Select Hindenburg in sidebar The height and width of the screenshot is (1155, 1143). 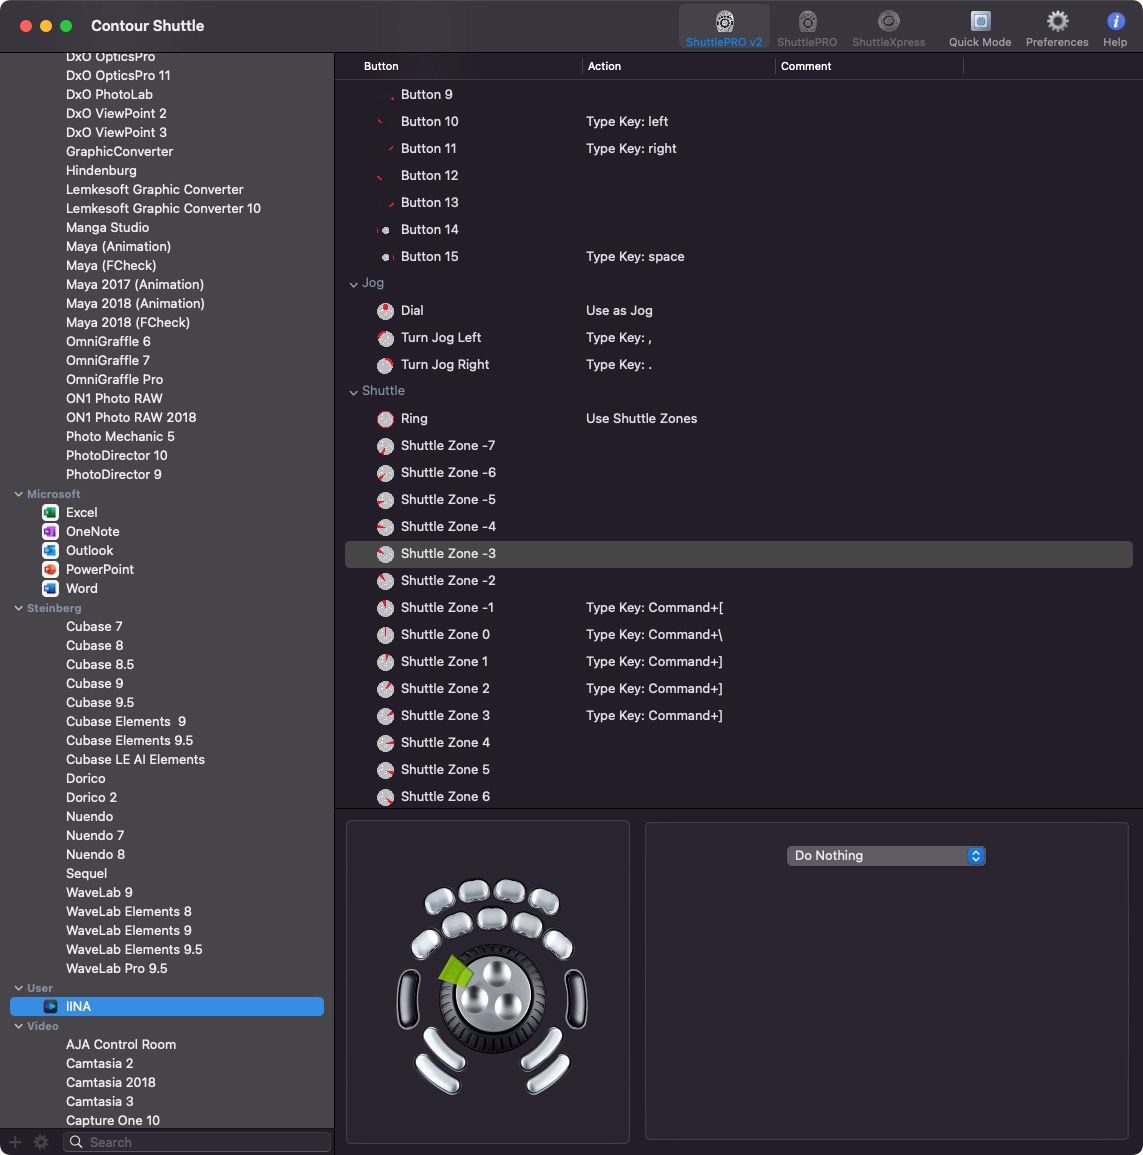coord(101,171)
